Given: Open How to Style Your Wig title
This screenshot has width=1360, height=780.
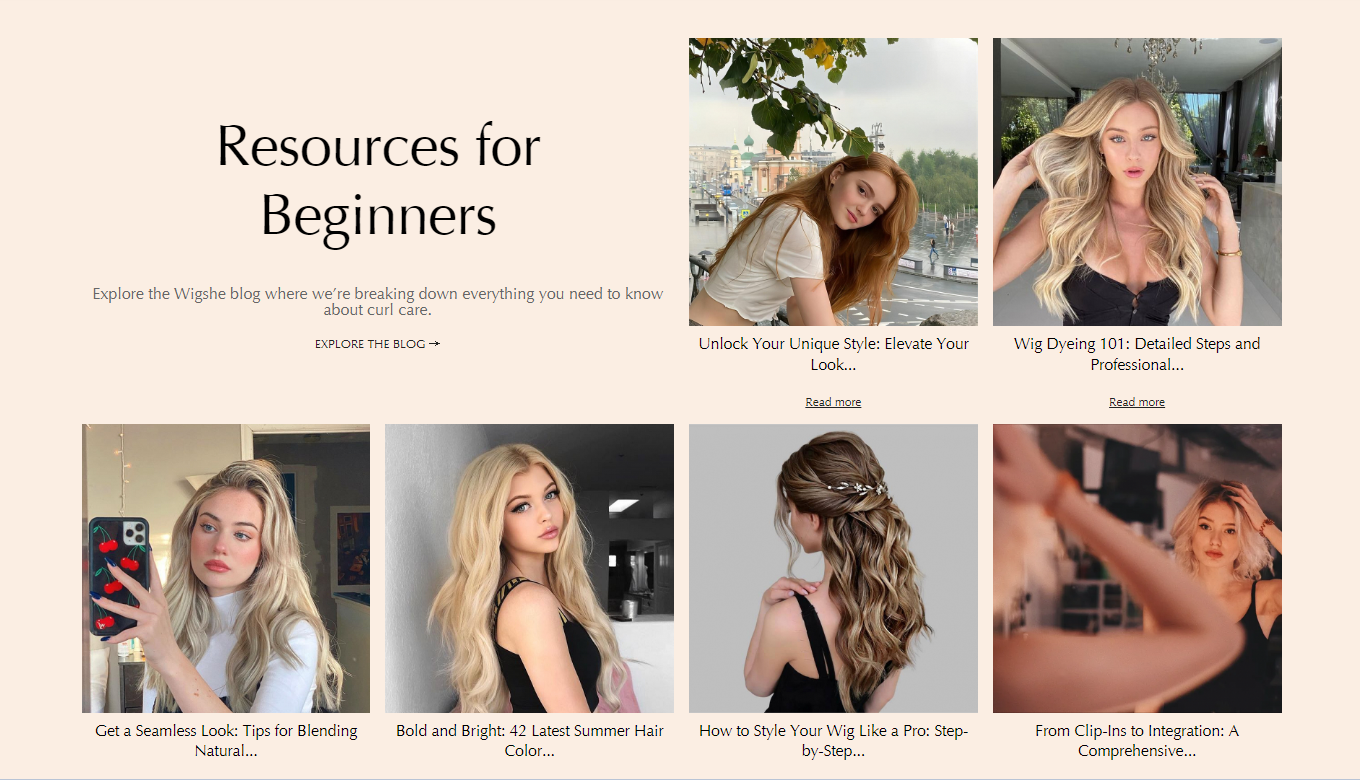Looking at the screenshot, I should pyautogui.click(x=833, y=741).
